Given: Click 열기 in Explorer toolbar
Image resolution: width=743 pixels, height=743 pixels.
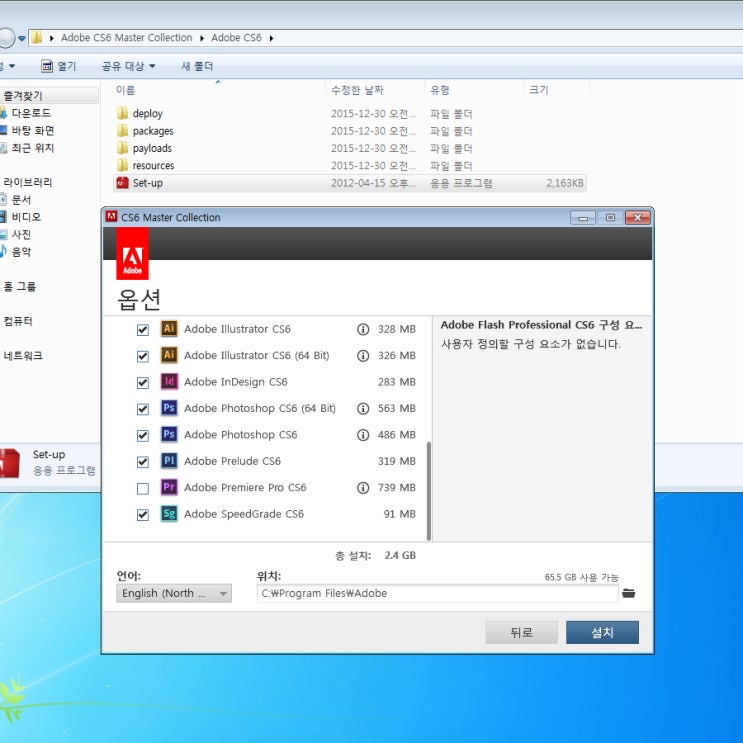Looking at the screenshot, I should (x=67, y=66).
